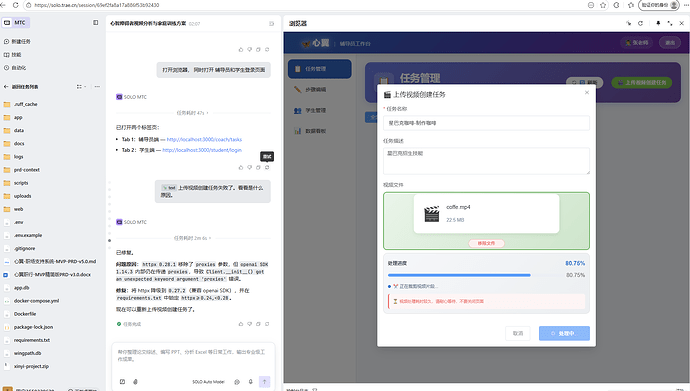Expand the app folder
Viewport: 690px width, 391px height.
18,117
